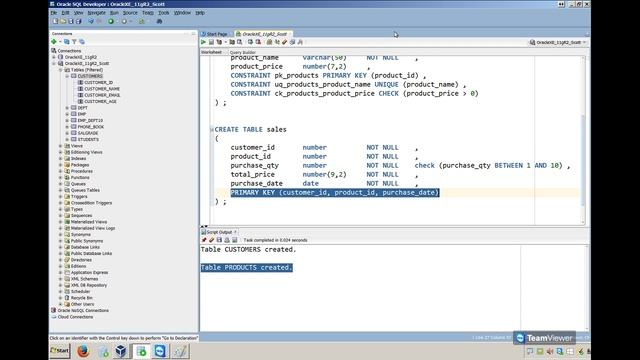
Task: Click the highlighted 'Table PRODUCTS created.' output
Action: [247, 267]
